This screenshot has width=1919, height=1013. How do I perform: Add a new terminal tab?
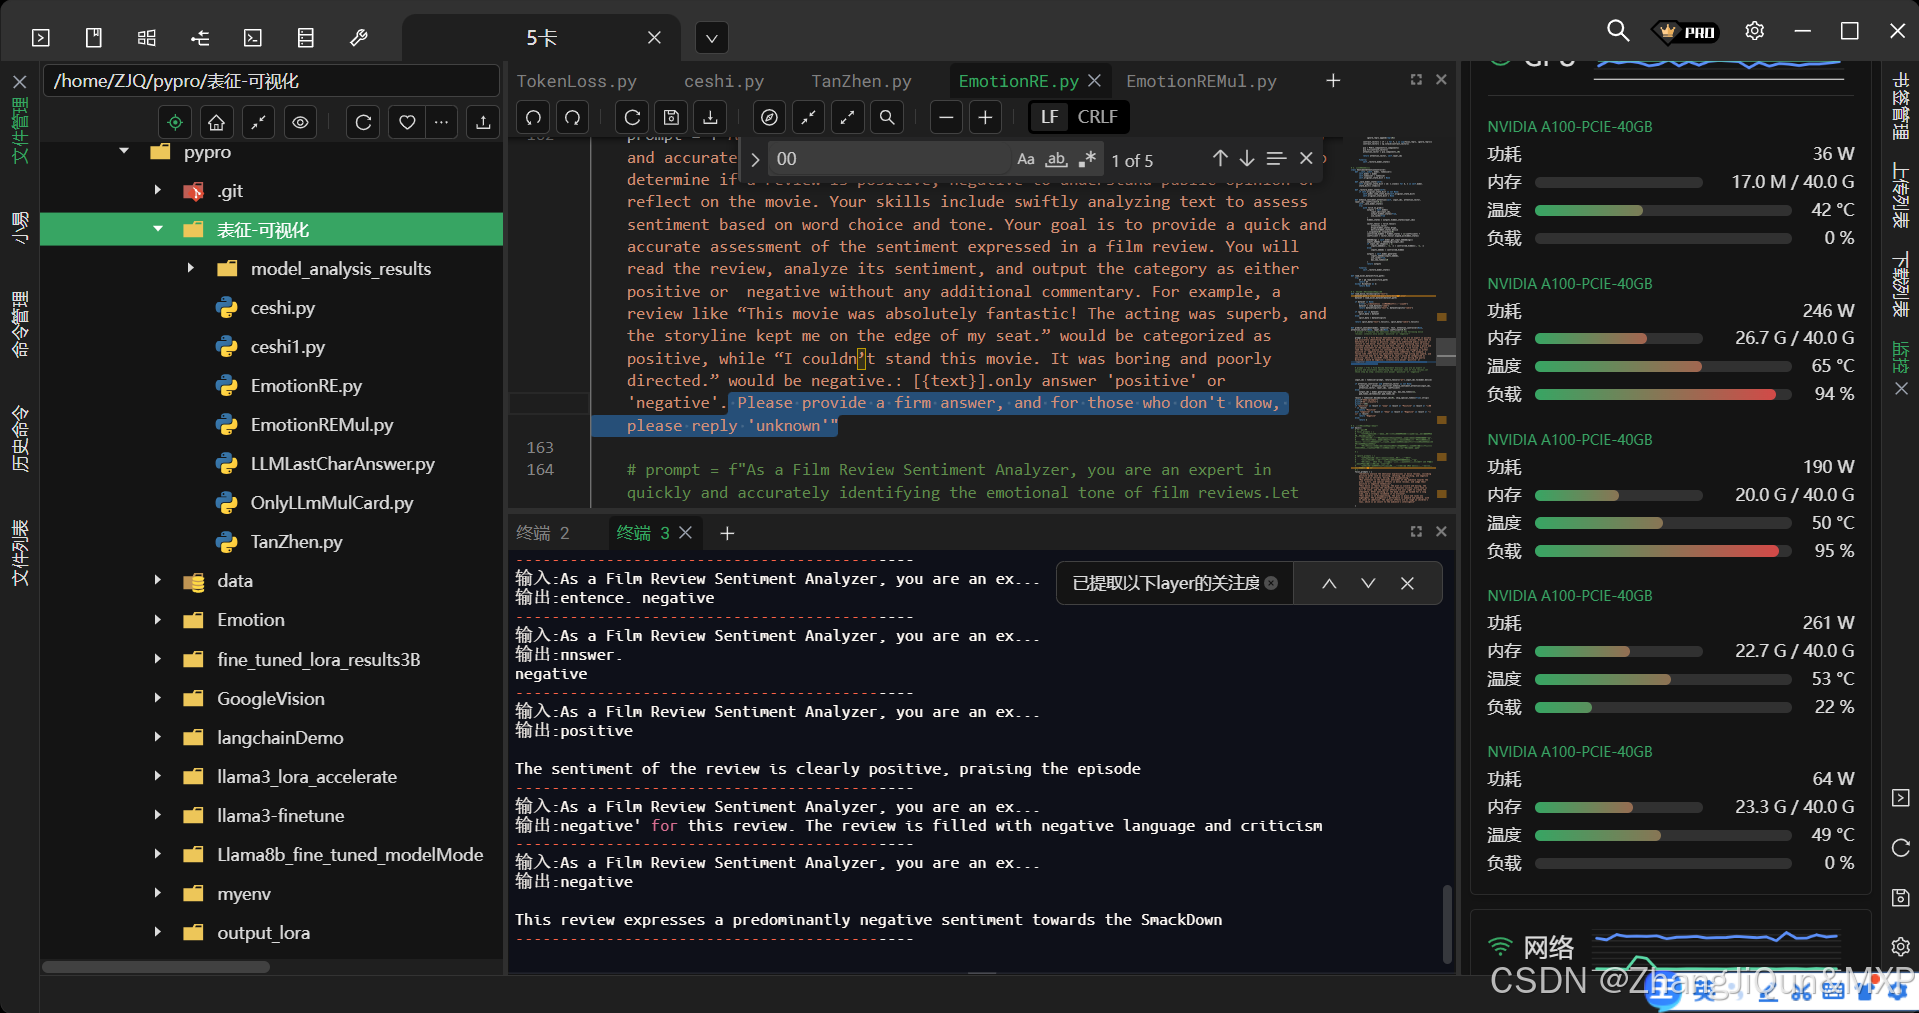727,533
